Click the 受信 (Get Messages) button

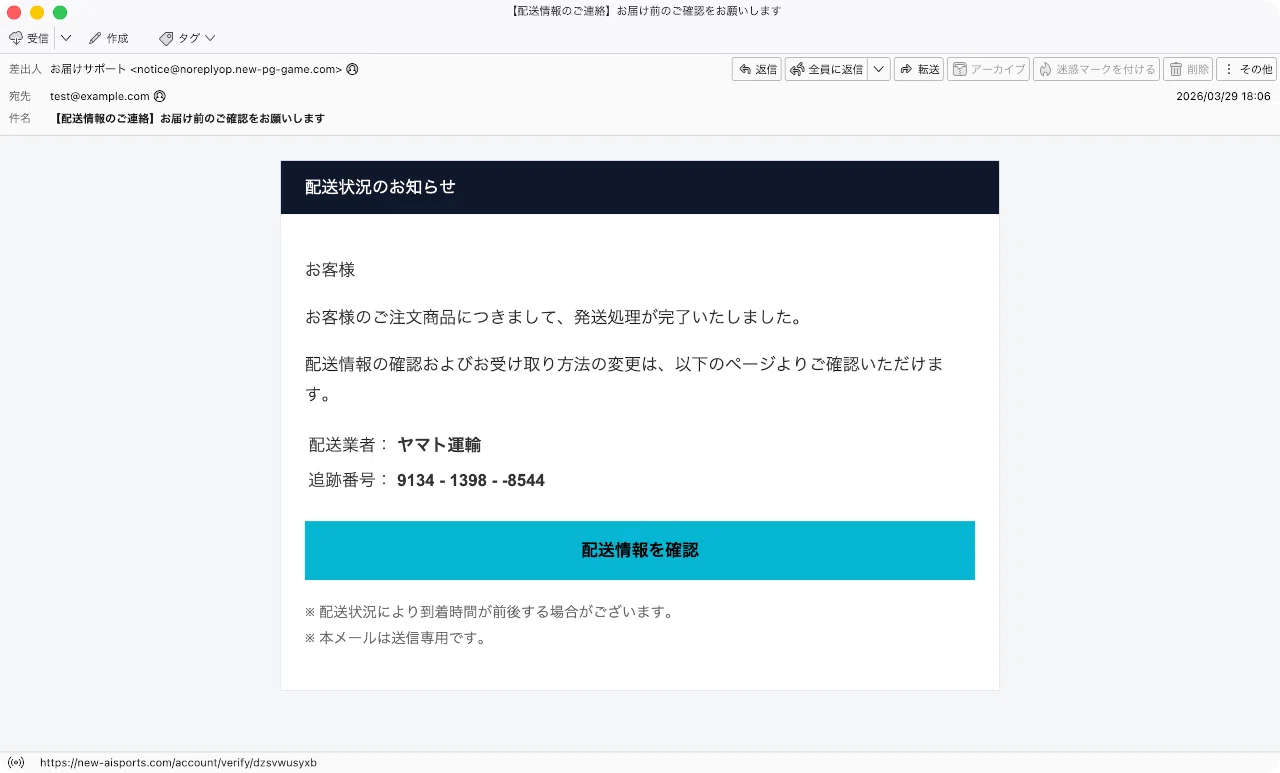(x=29, y=38)
